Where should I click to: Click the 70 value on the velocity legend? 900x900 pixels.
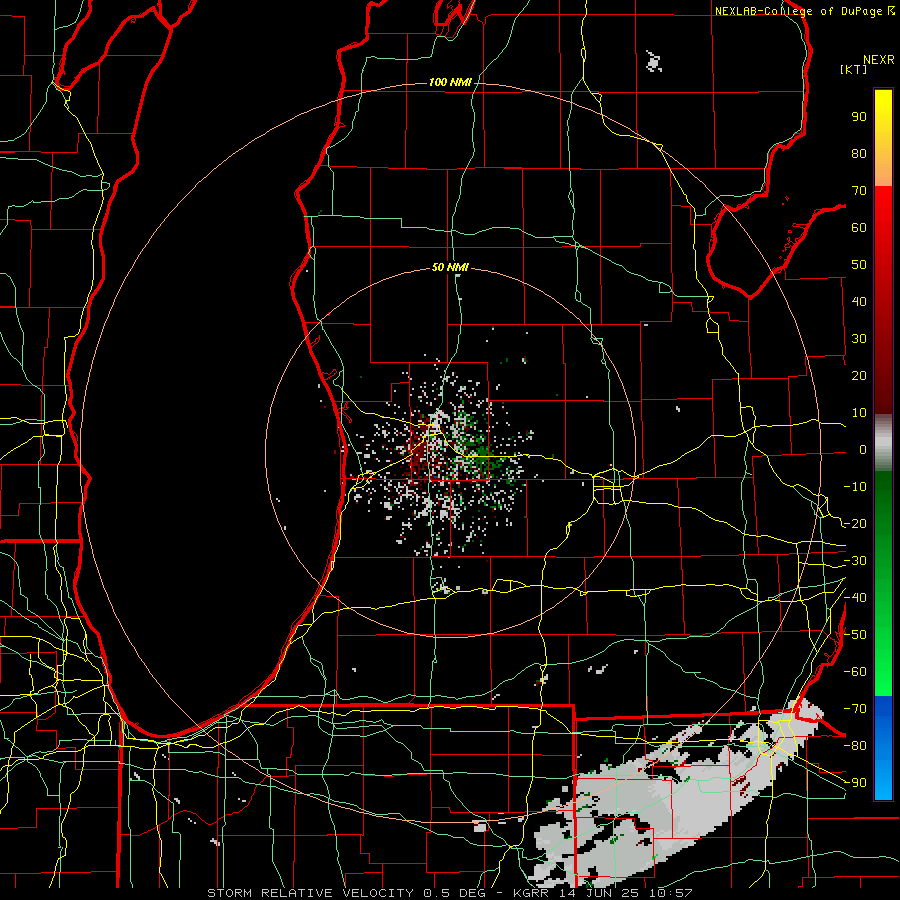[859, 191]
